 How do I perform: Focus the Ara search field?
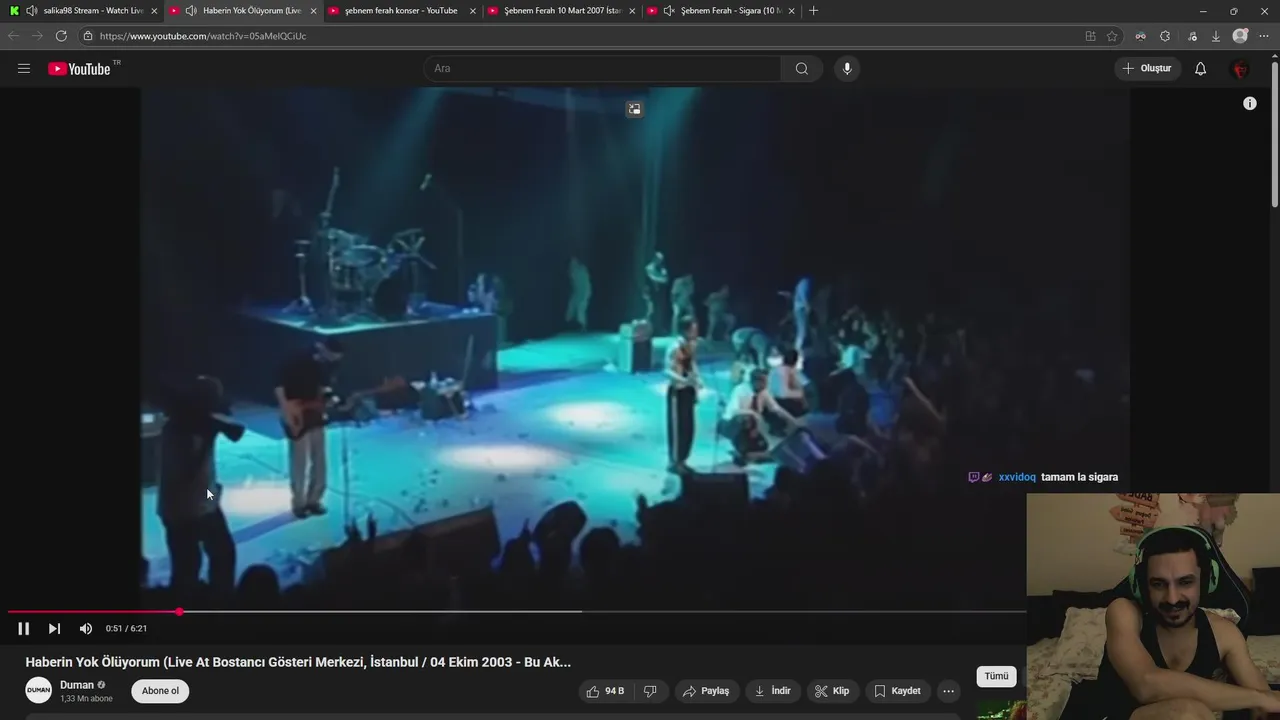pyautogui.click(x=603, y=69)
